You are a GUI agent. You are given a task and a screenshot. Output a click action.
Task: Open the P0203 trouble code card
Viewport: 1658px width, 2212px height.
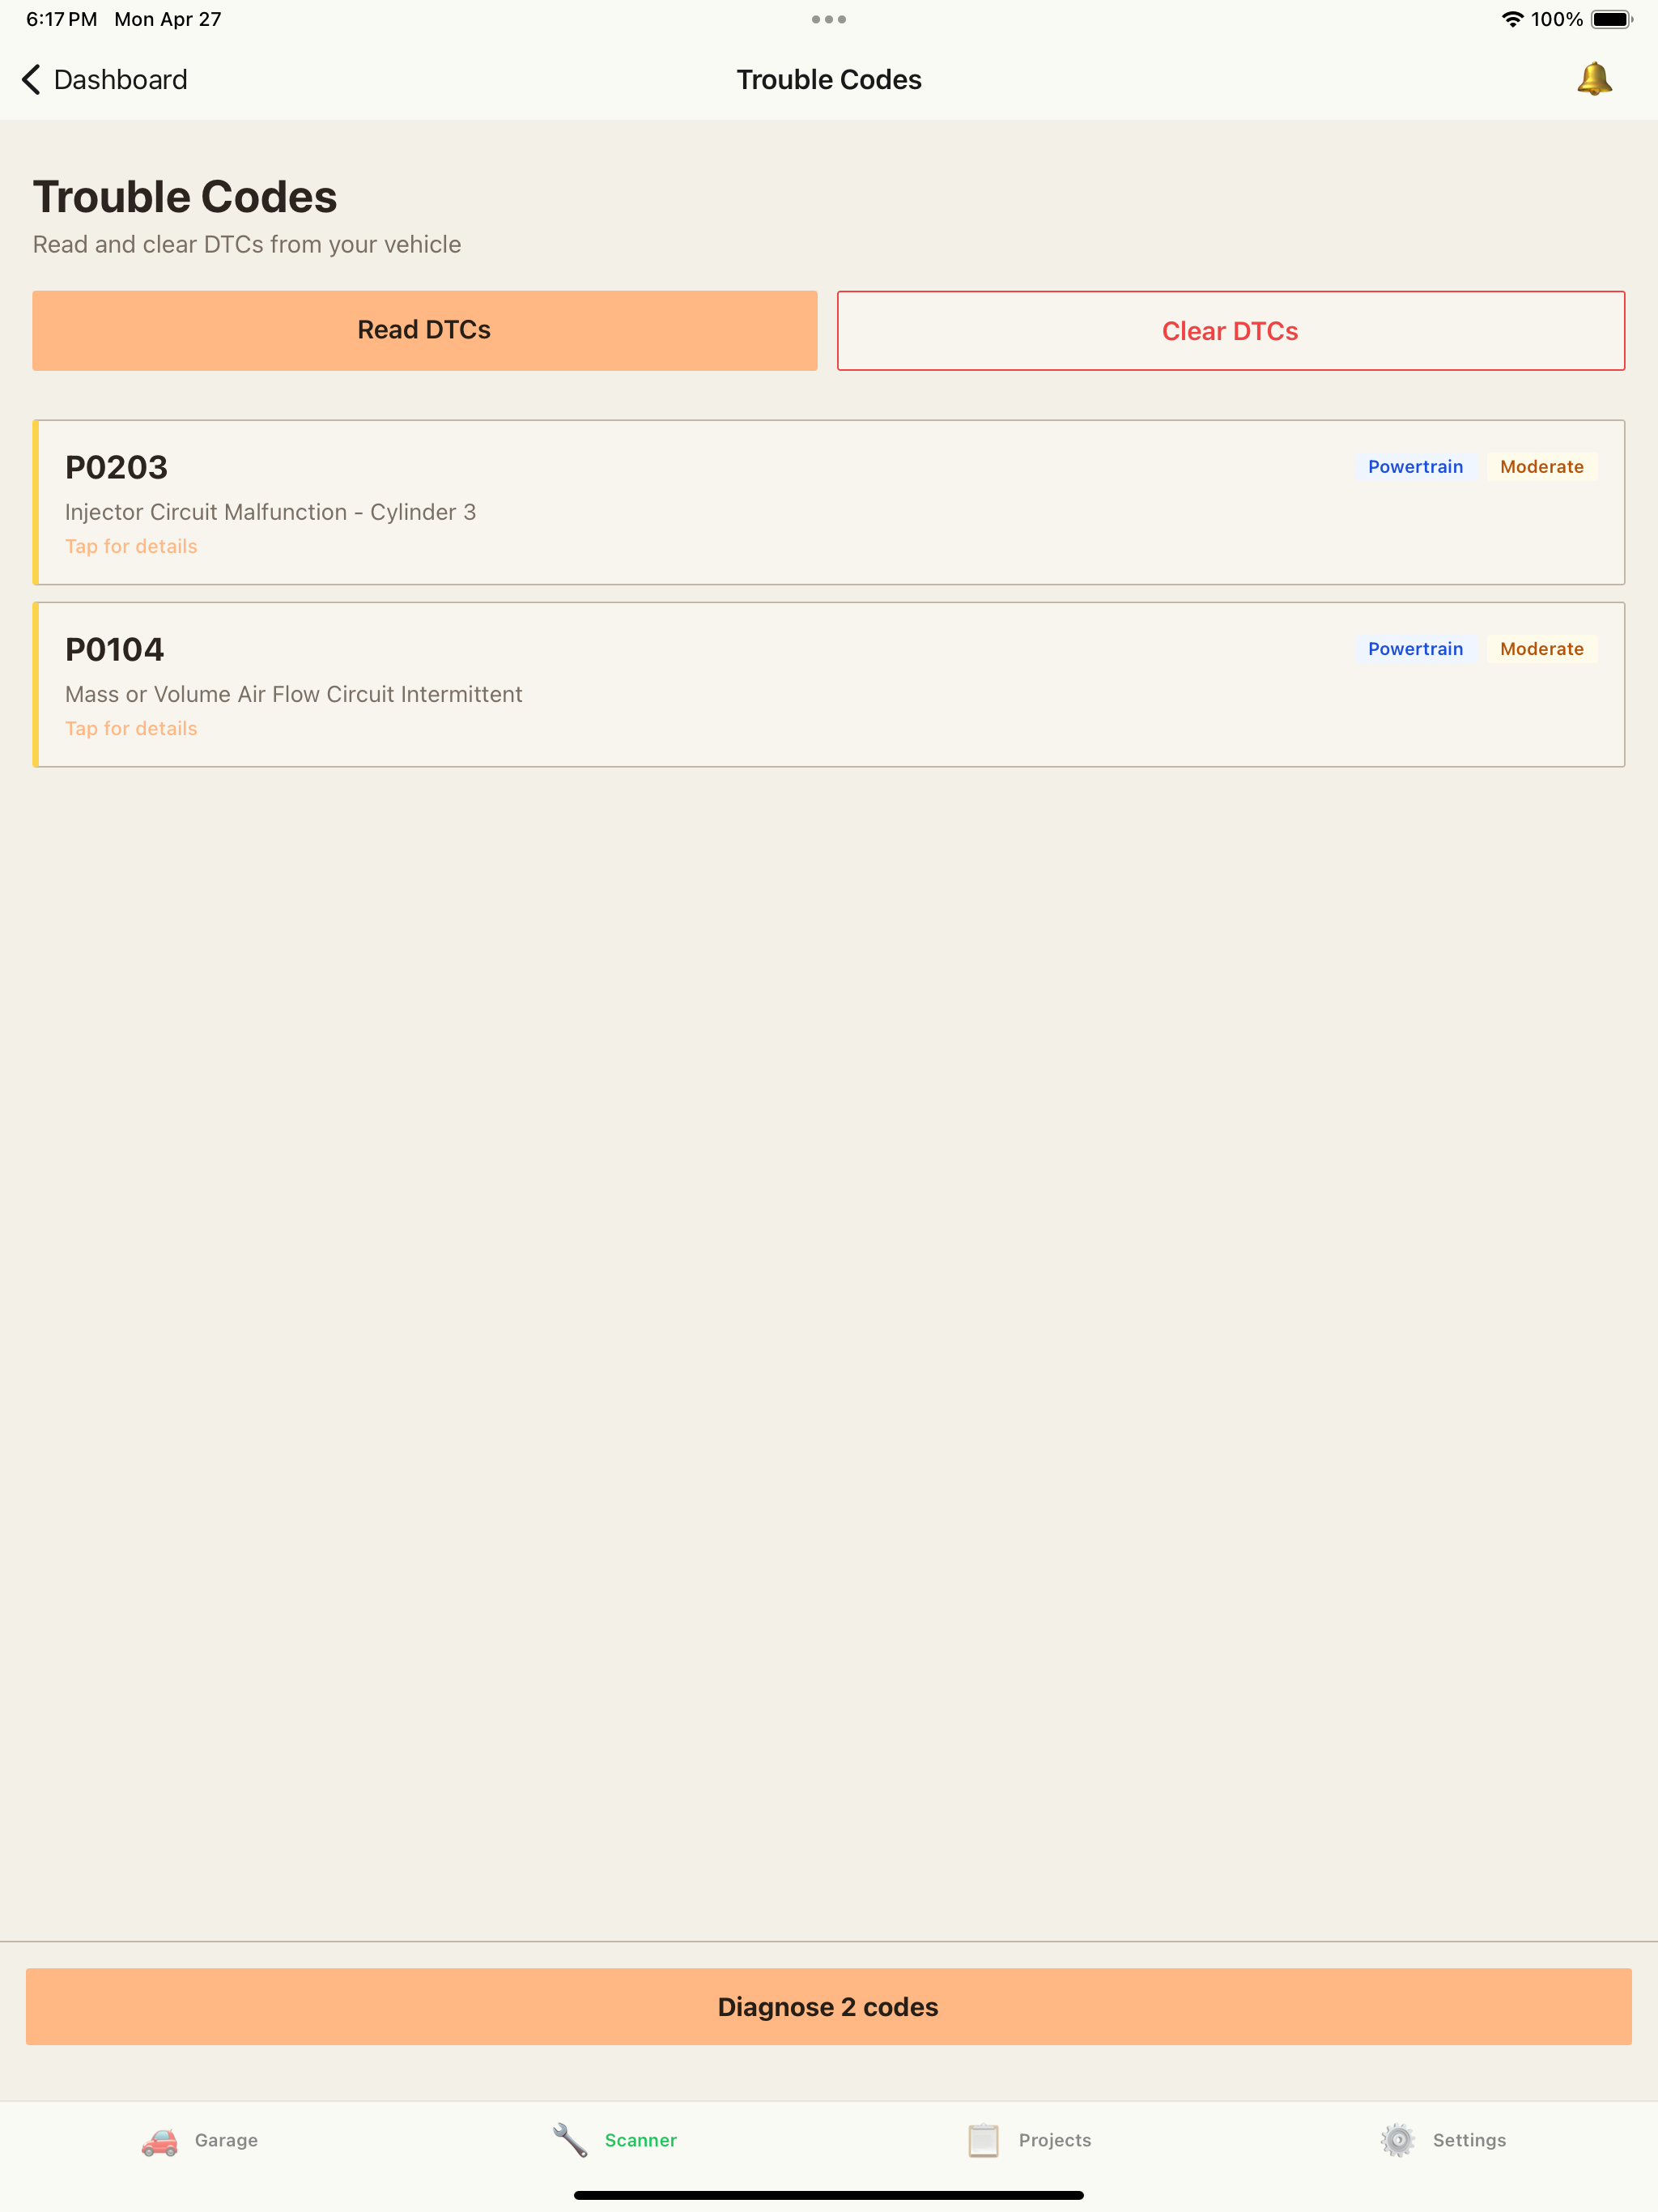point(828,502)
